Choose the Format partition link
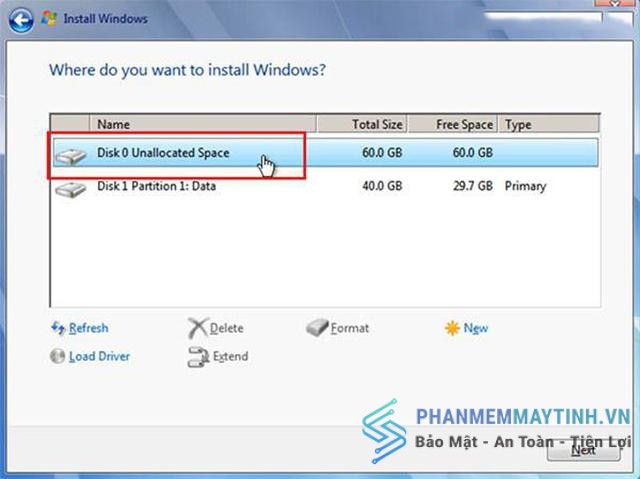The width and height of the screenshot is (640, 479). click(350, 328)
